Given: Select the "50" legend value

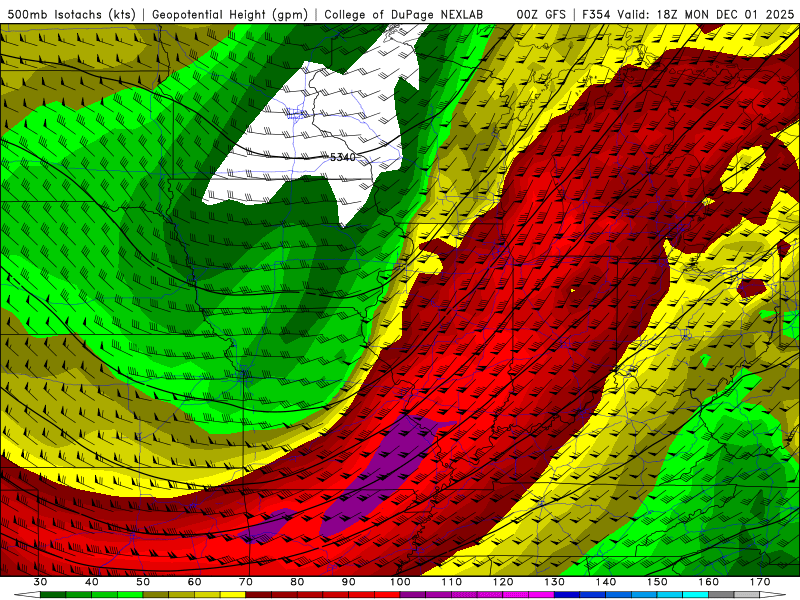Looking at the screenshot, I should point(143,582).
